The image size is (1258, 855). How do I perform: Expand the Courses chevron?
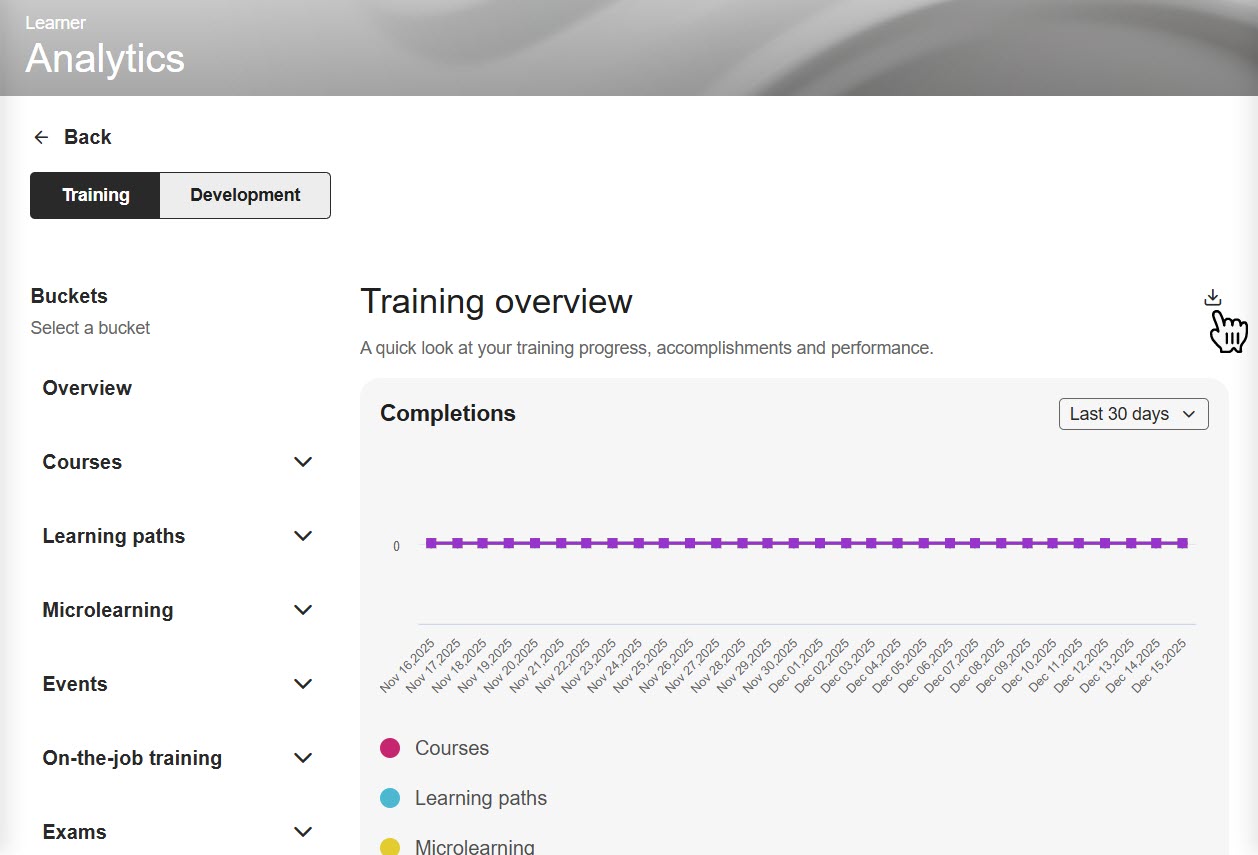(303, 462)
